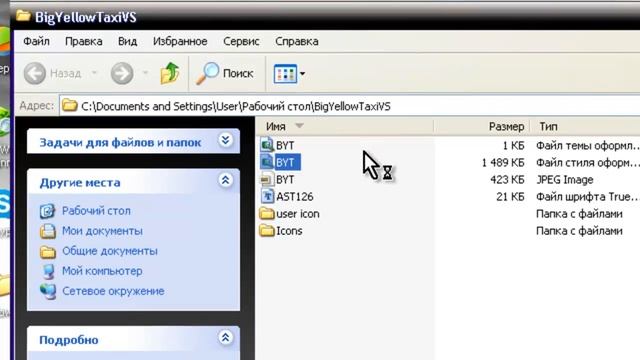Select the AST126 font file icon
640x360 pixels.
[267, 196]
